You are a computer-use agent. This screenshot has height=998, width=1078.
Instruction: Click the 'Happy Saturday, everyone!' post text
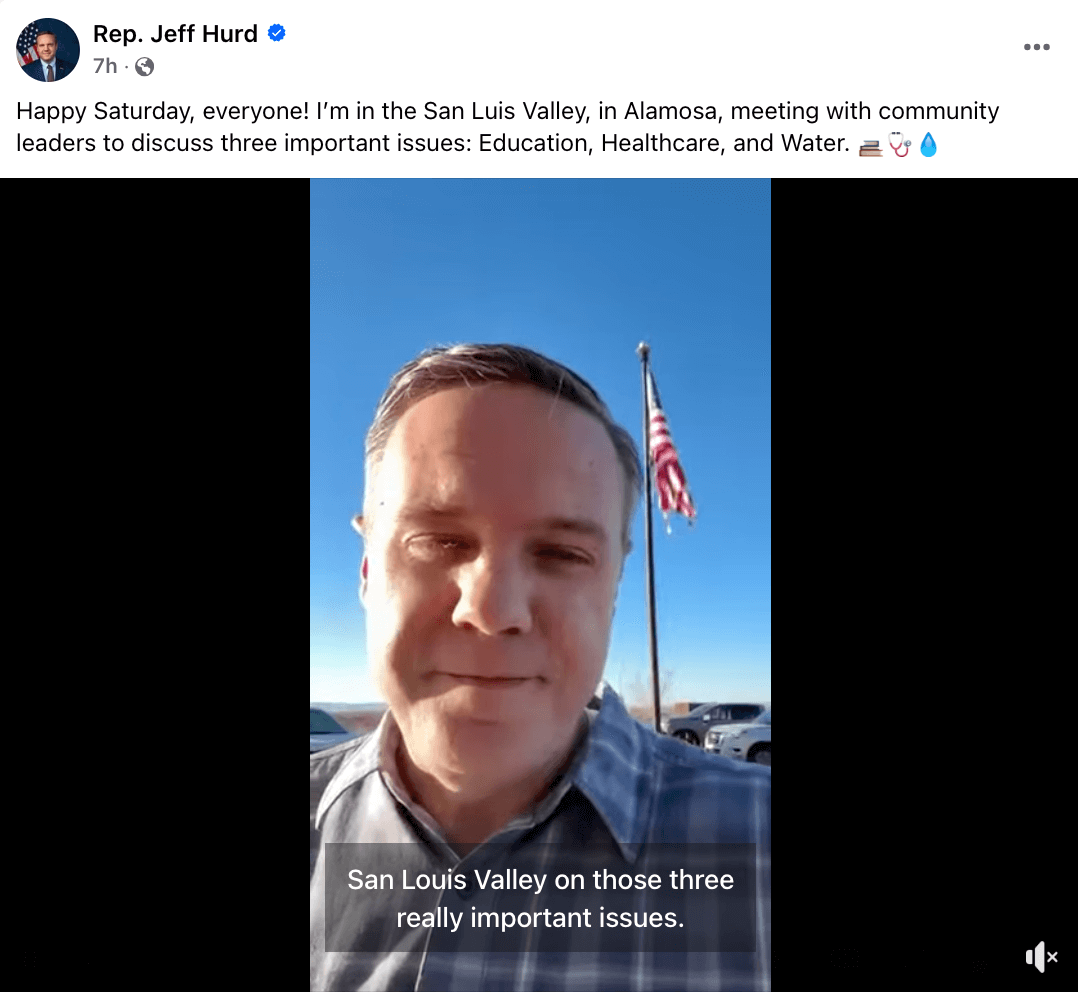click(x=163, y=111)
